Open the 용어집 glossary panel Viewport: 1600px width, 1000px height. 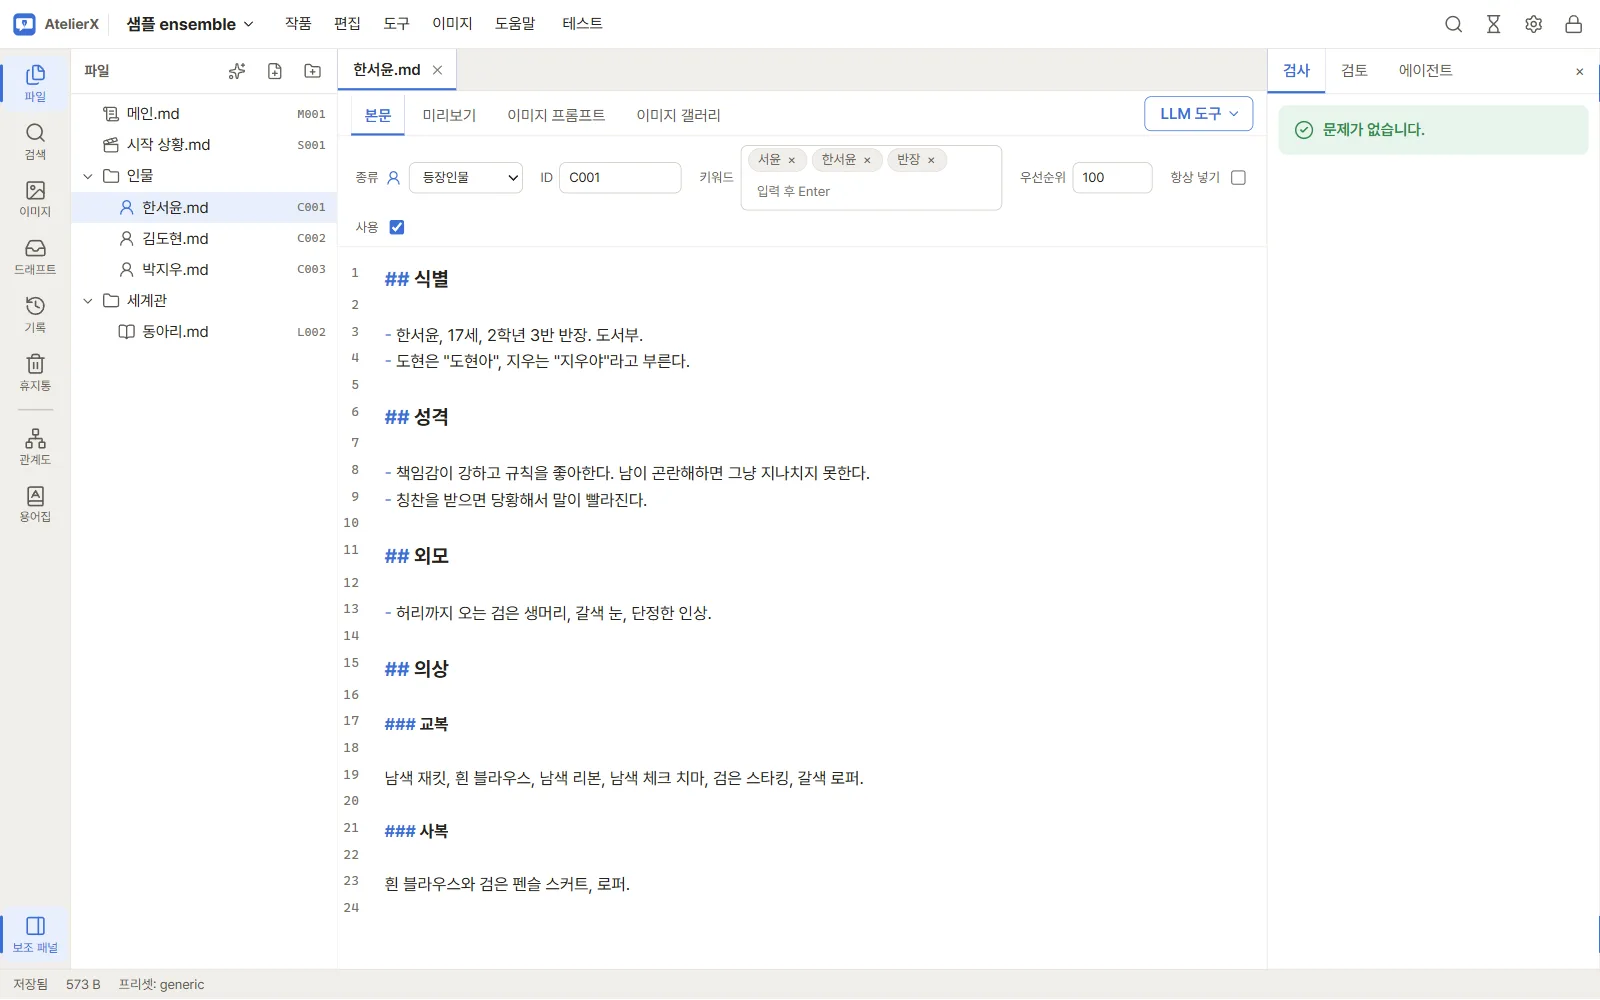click(x=35, y=505)
